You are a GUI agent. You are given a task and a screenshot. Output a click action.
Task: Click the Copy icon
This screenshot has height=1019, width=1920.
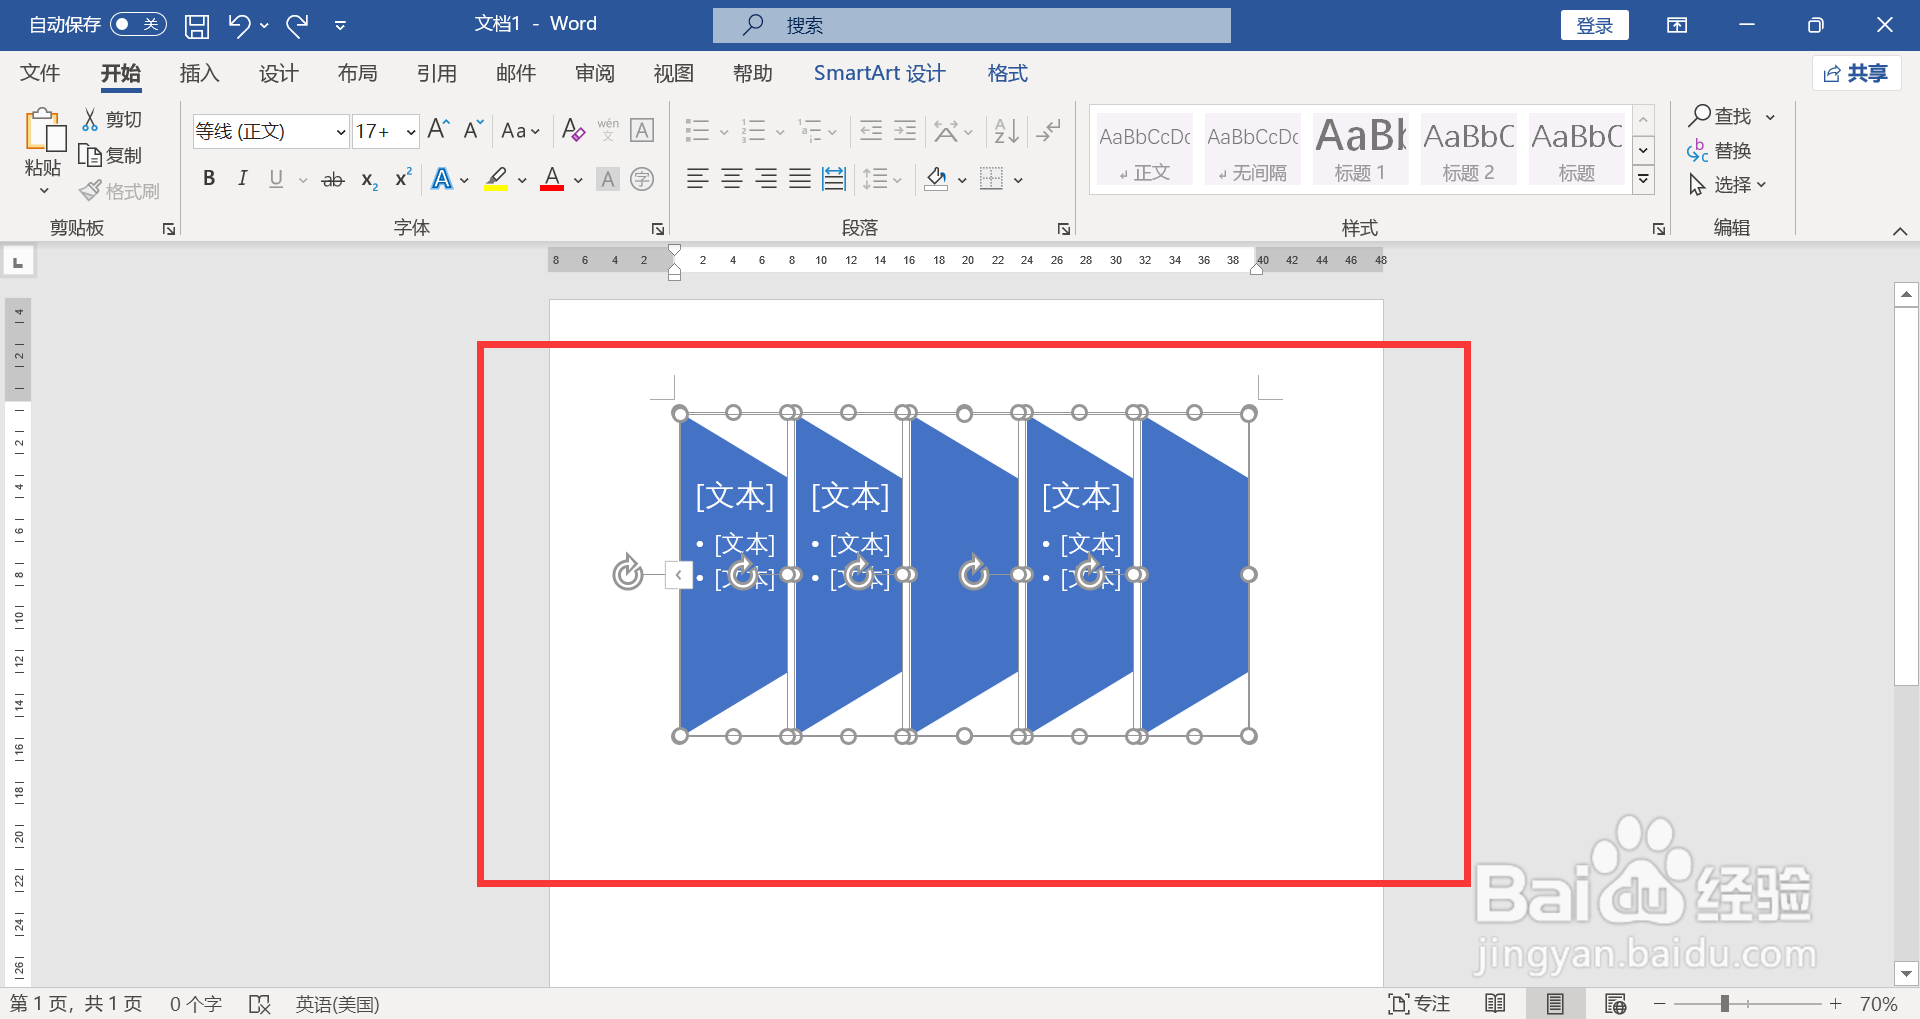pos(90,155)
